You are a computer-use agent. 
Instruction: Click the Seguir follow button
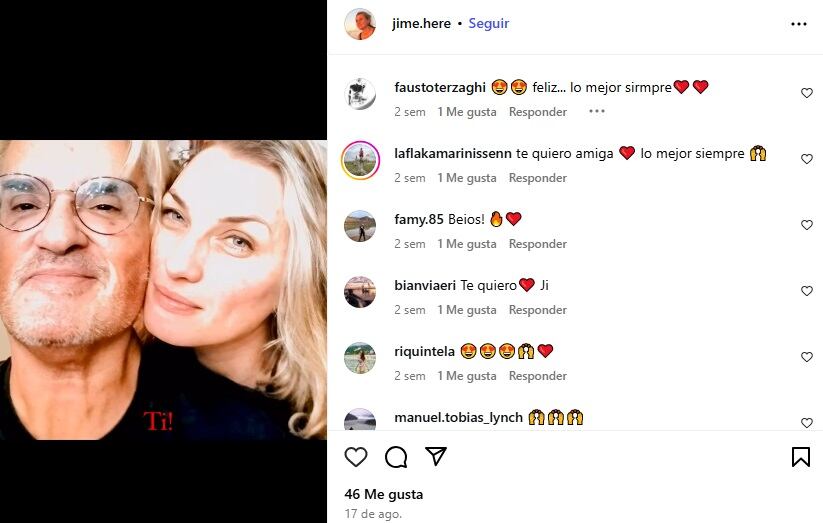pos(489,24)
